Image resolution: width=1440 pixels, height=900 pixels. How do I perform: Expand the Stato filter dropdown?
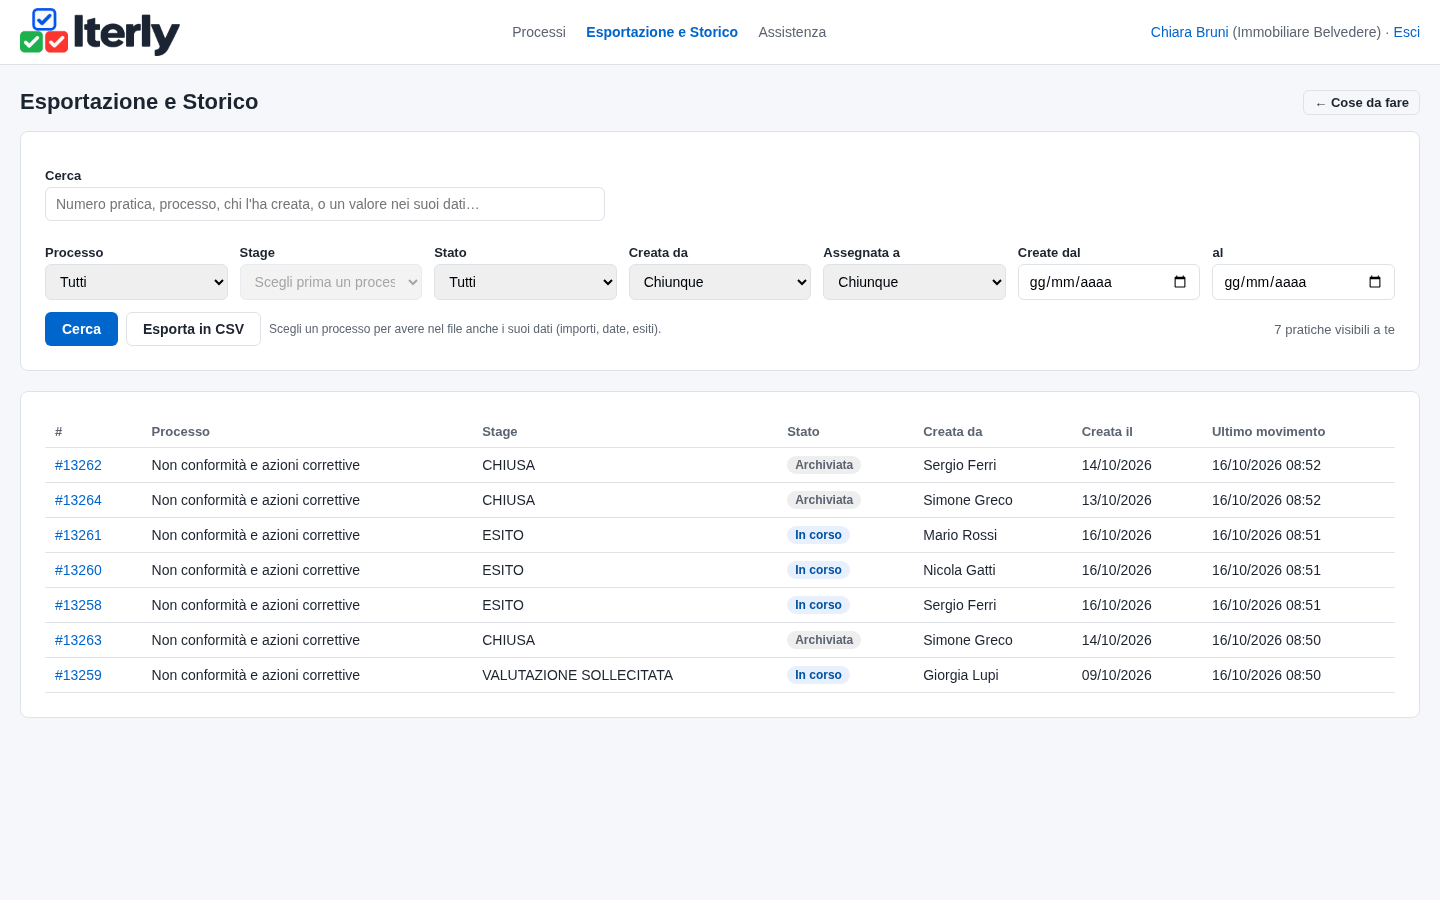point(525,282)
